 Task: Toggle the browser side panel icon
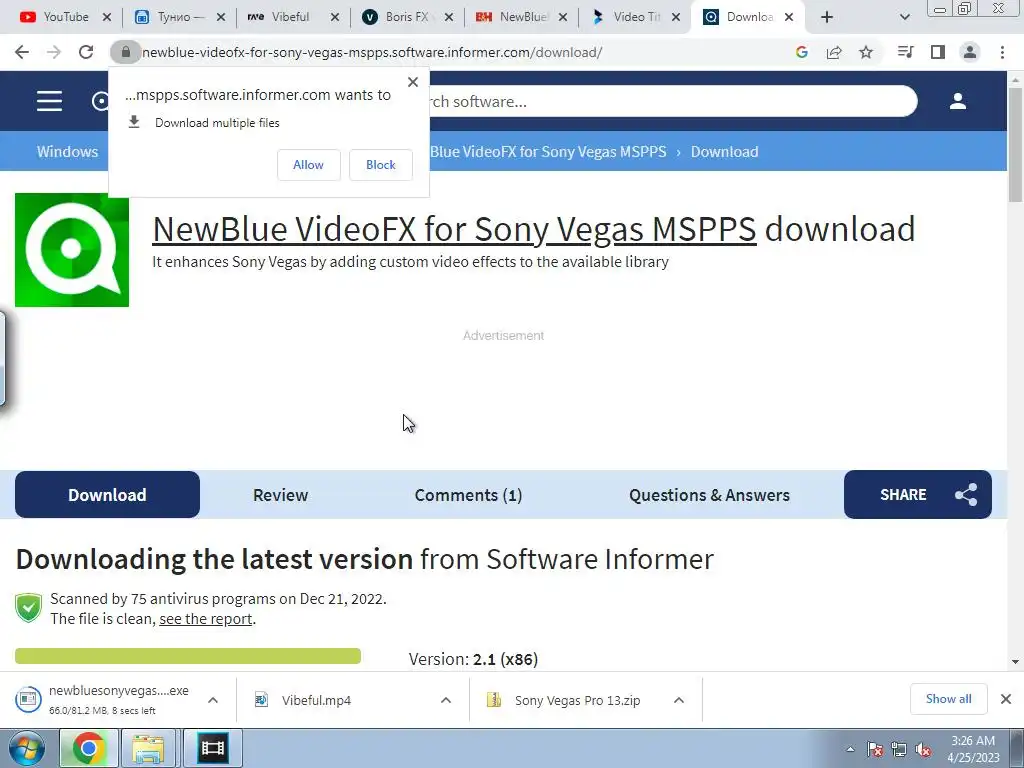[938, 52]
